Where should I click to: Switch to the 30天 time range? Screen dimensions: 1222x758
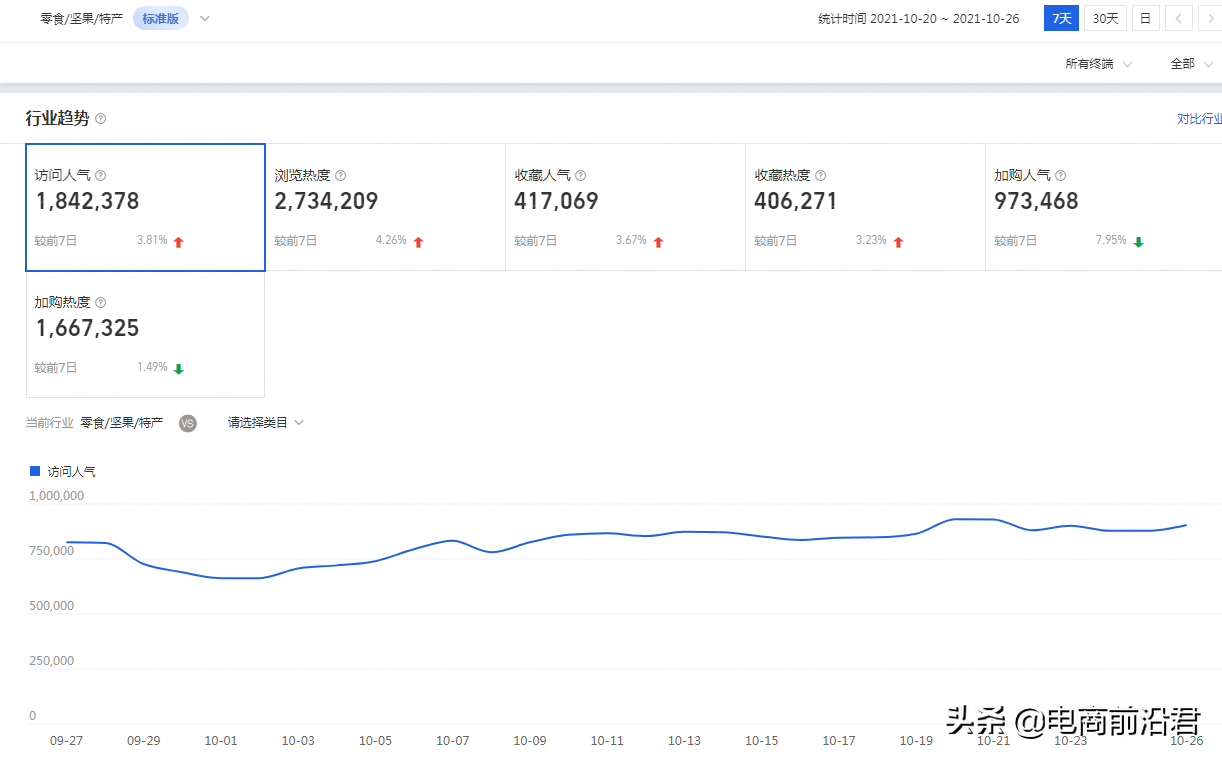tap(1105, 18)
